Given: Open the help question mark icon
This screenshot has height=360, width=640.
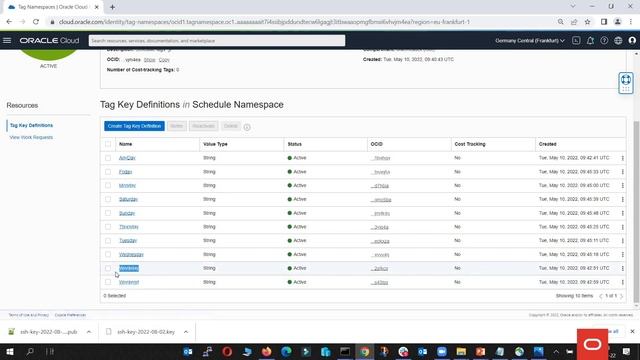Looking at the screenshot, I should click(604, 40).
